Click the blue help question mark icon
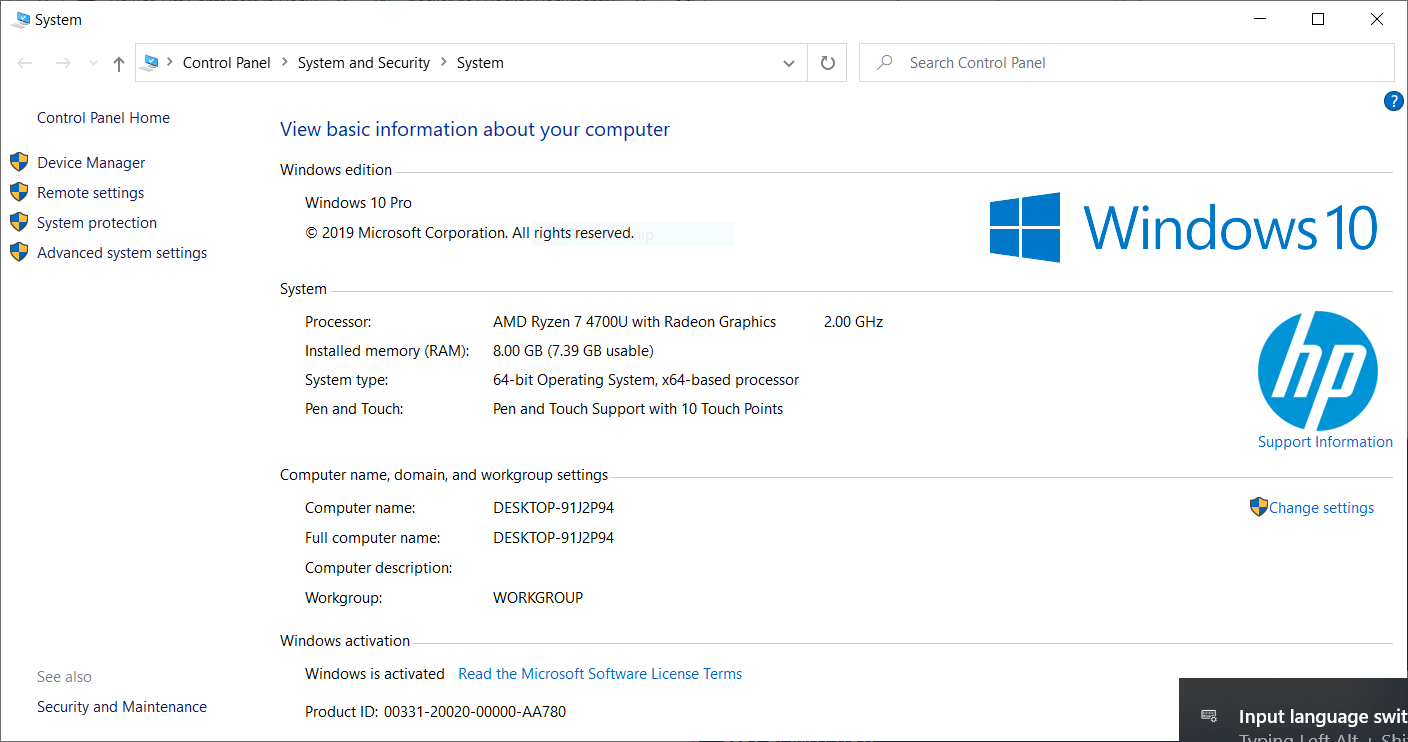 click(1393, 100)
